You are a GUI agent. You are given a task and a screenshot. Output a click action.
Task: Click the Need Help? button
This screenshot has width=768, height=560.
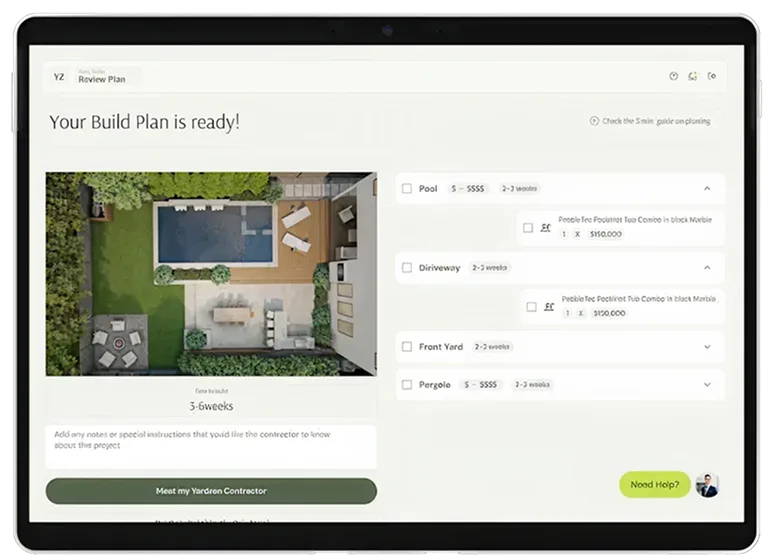pyautogui.click(x=655, y=485)
